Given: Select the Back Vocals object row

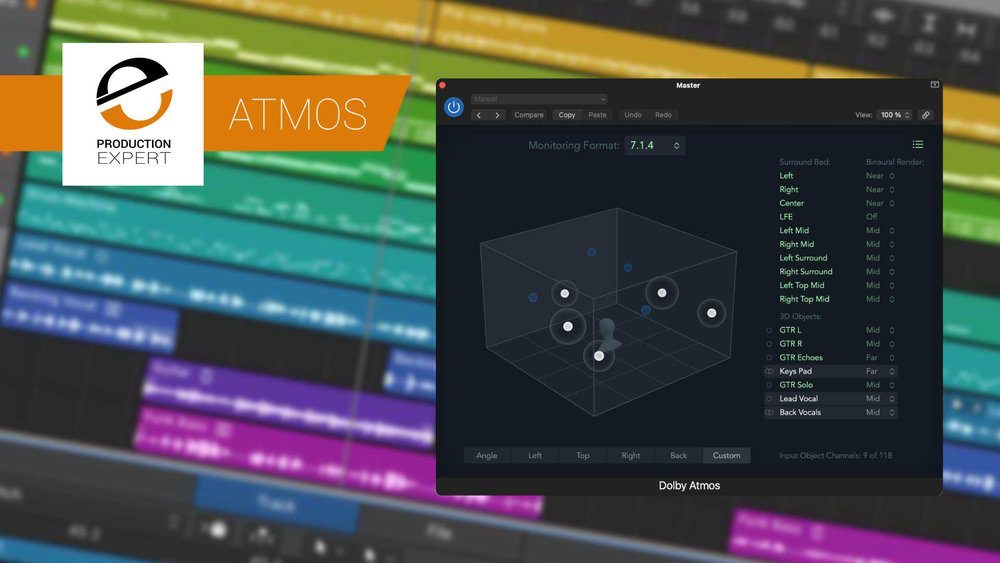Looking at the screenshot, I should coord(830,413).
